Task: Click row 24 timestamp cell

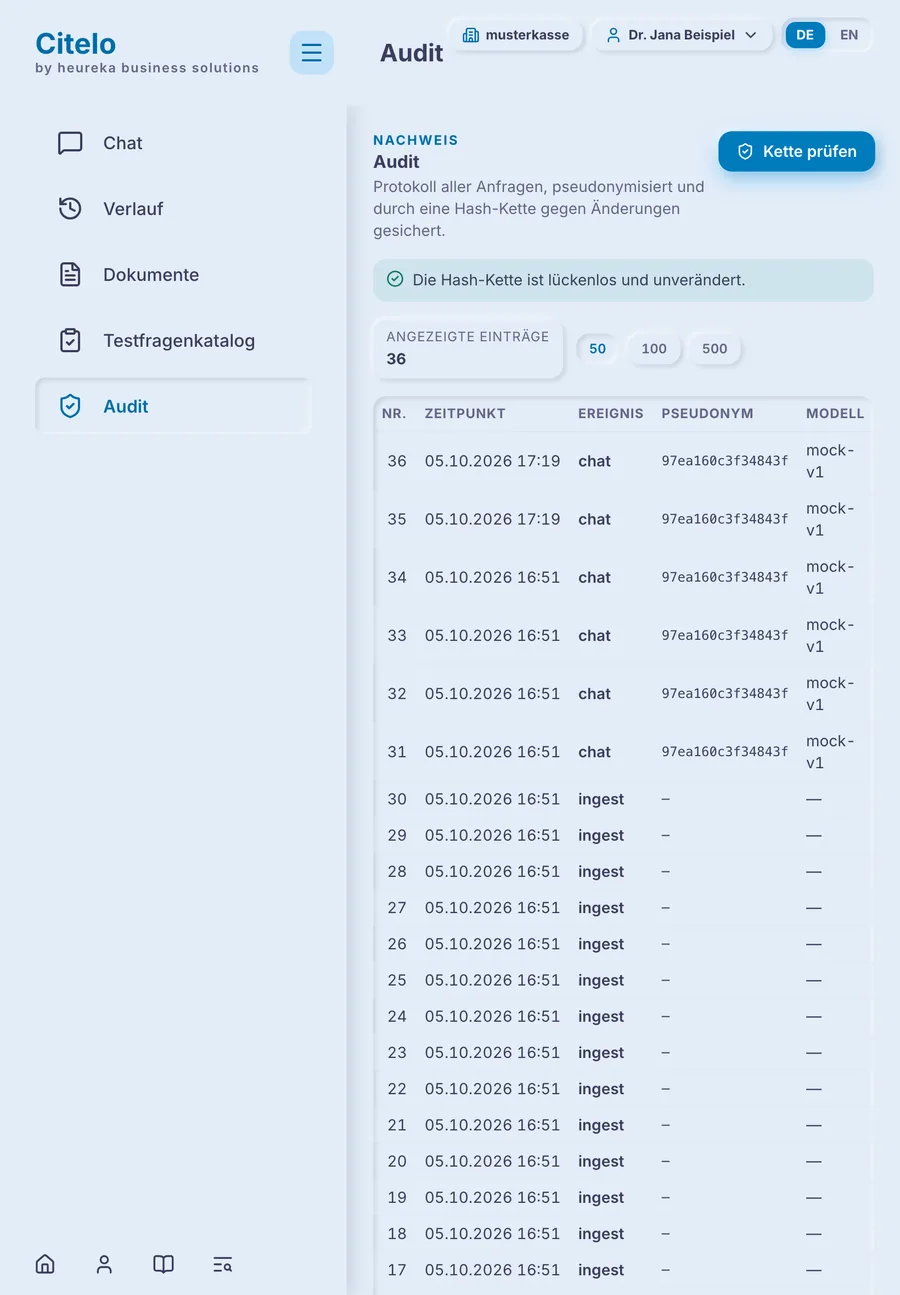Action: click(492, 1016)
